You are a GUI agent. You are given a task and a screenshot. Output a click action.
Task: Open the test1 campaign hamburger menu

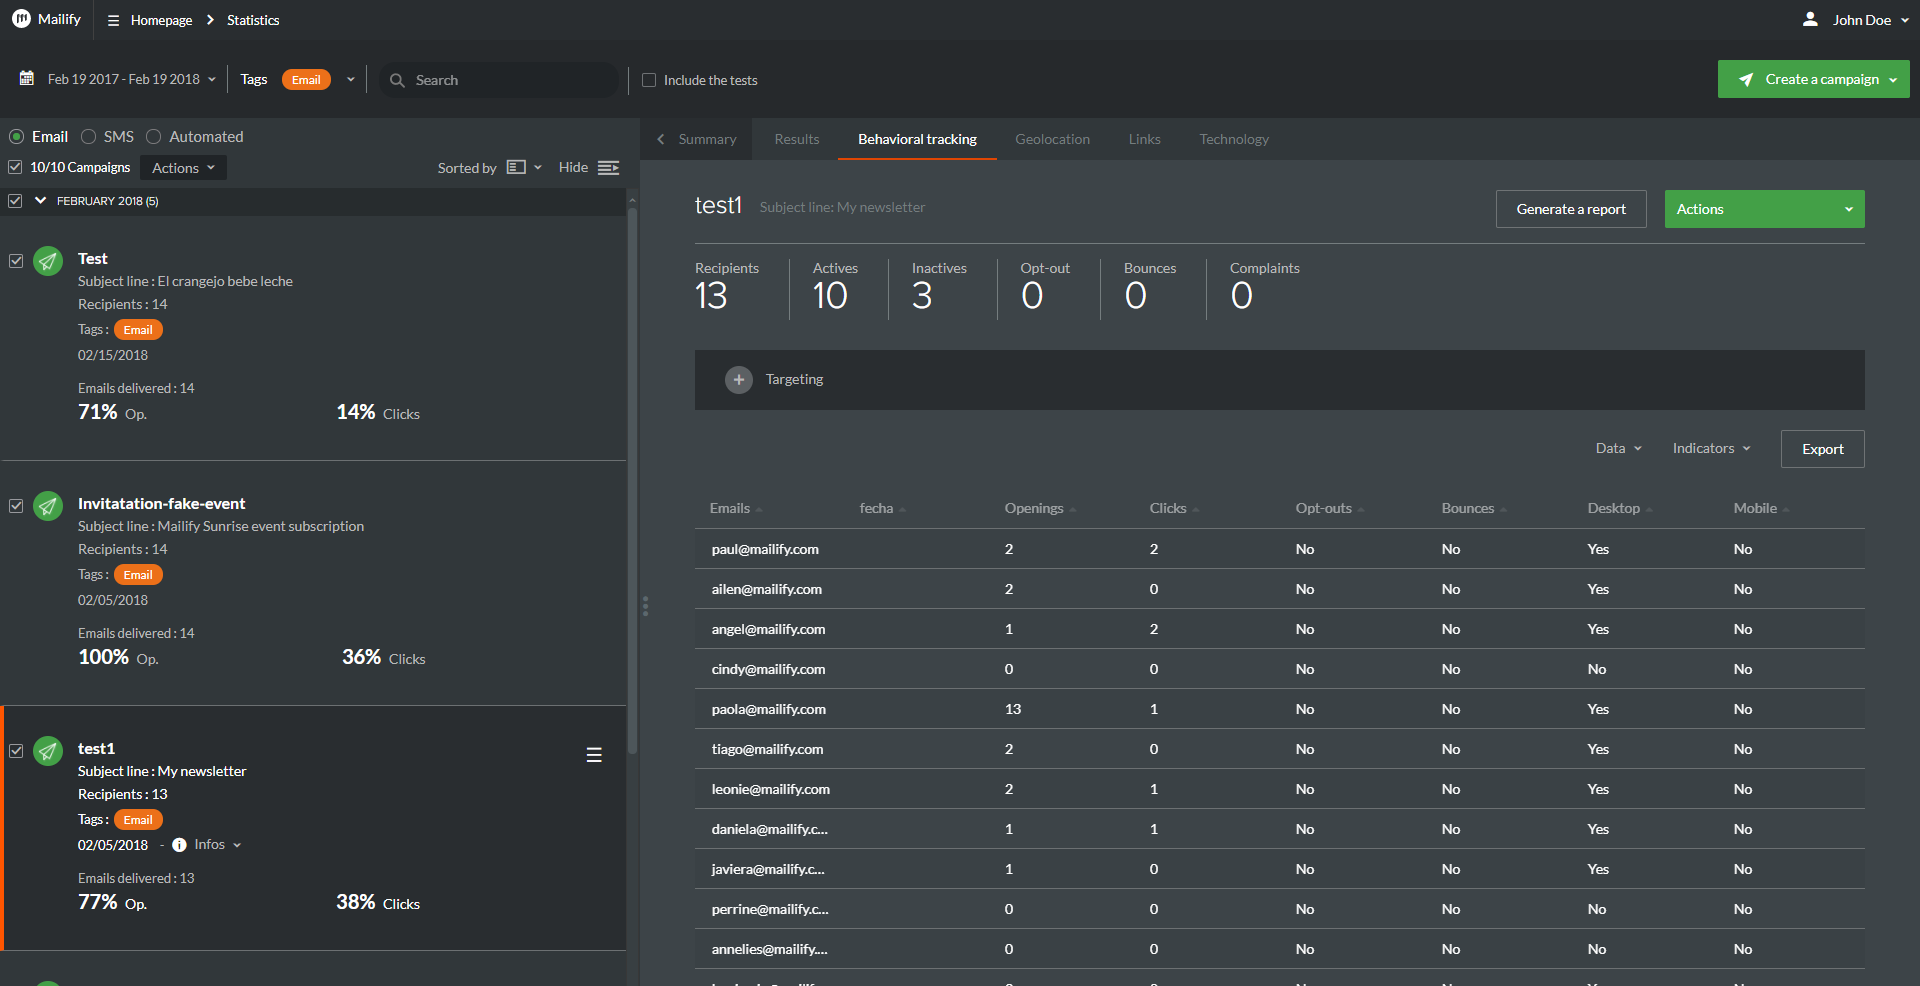tap(594, 755)
